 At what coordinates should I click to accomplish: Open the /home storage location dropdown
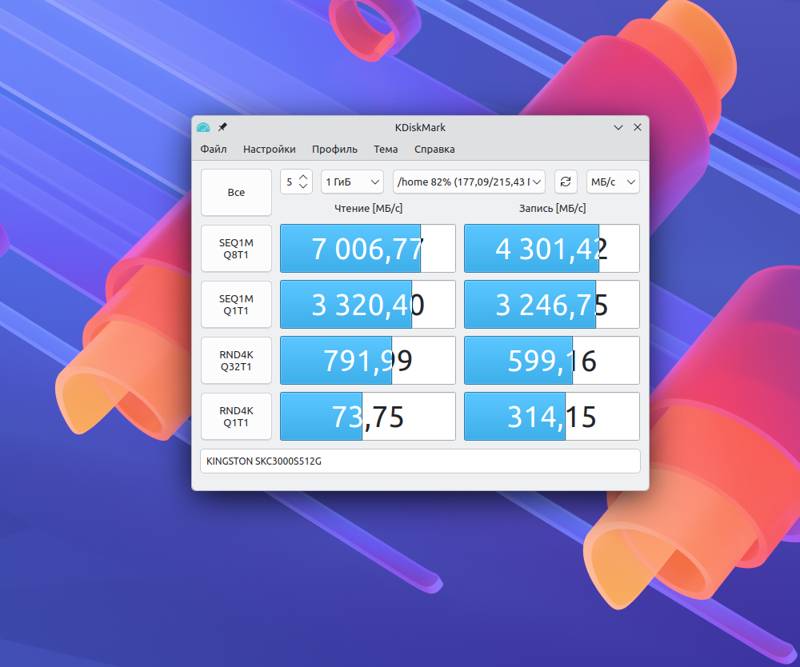pyautogui.click(x=469, y=181)
